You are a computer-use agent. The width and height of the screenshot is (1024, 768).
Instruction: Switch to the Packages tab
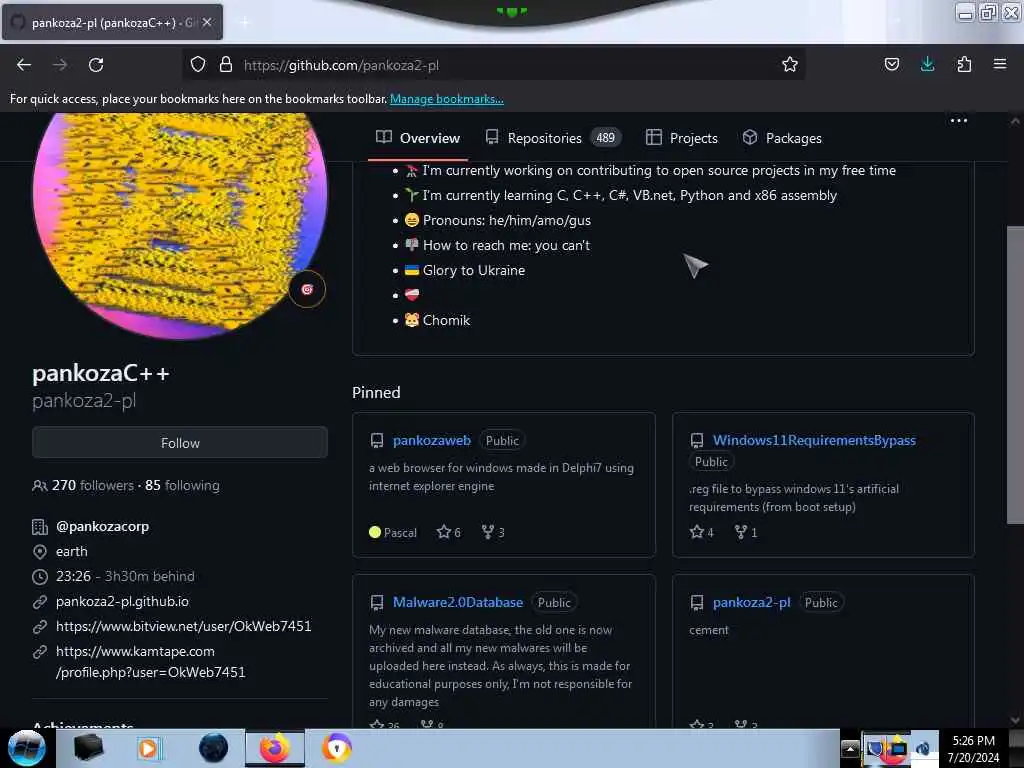click(x=782, y=138)
